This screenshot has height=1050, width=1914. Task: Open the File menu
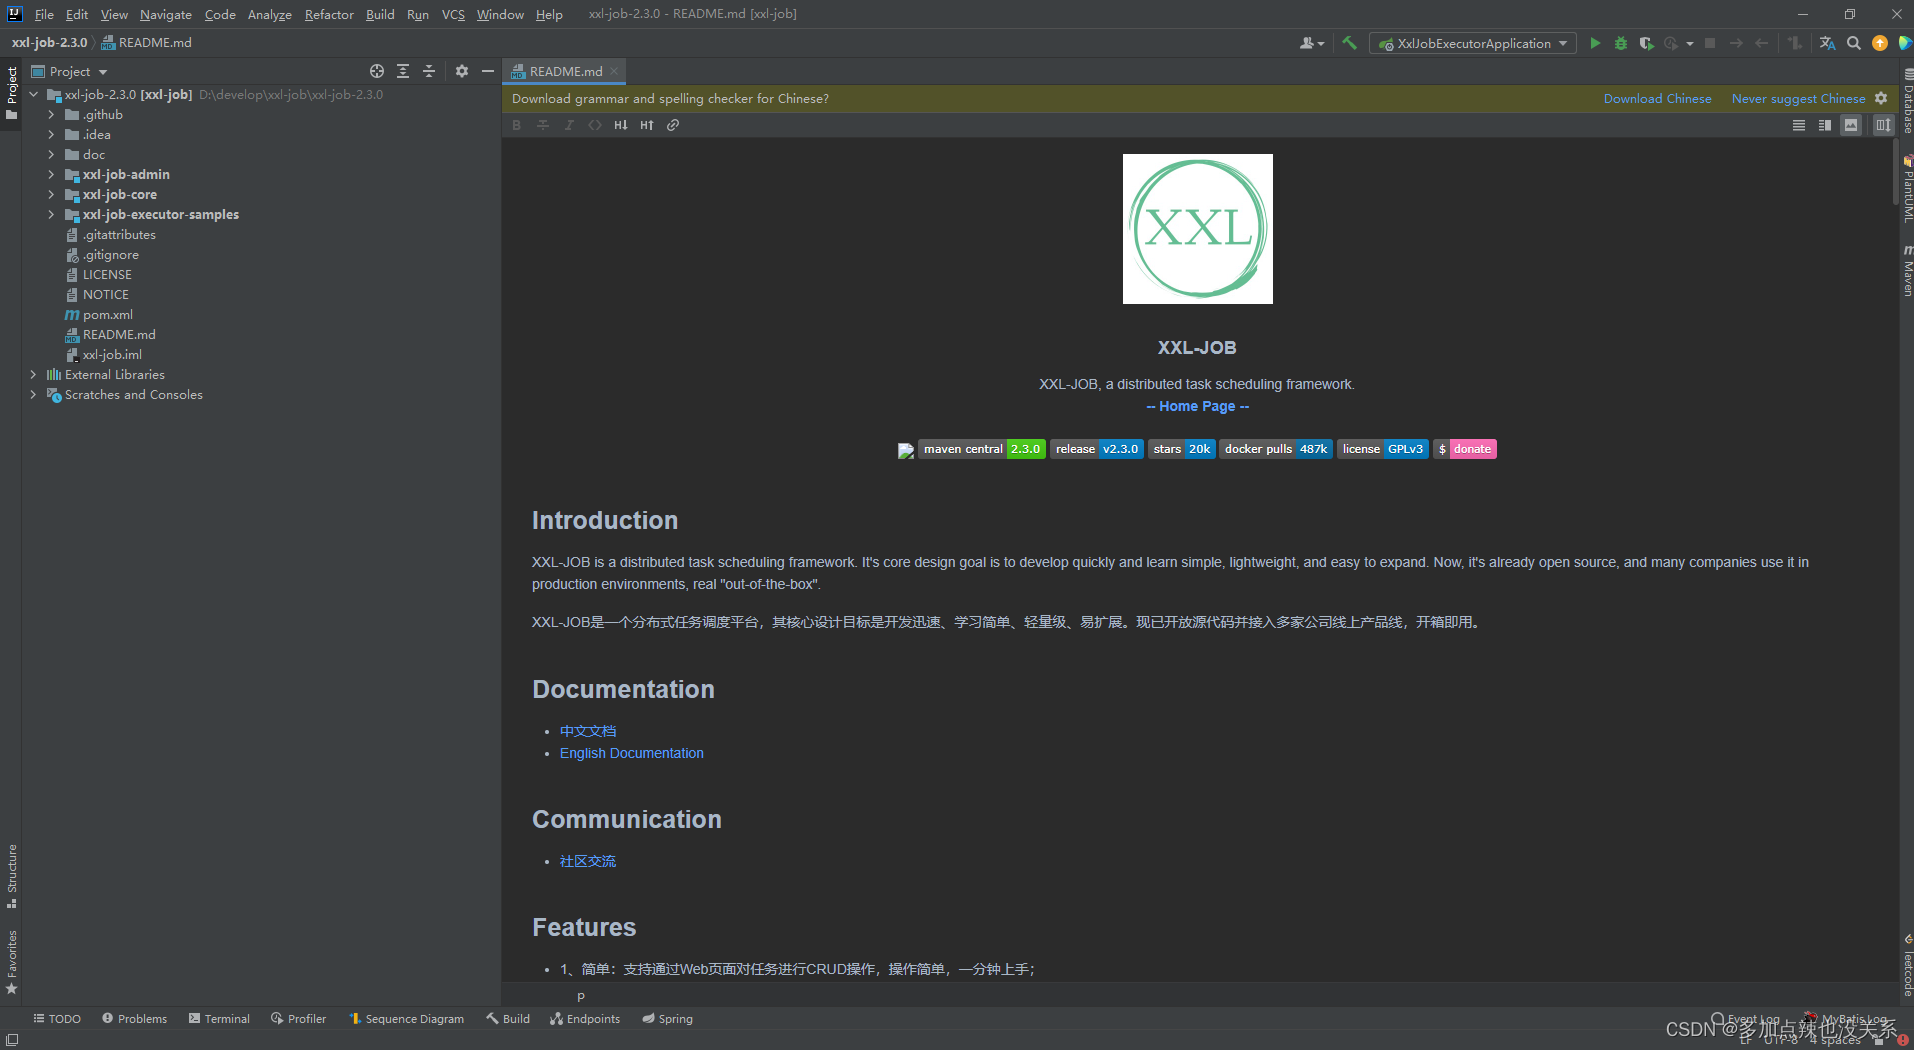point(44,14)
